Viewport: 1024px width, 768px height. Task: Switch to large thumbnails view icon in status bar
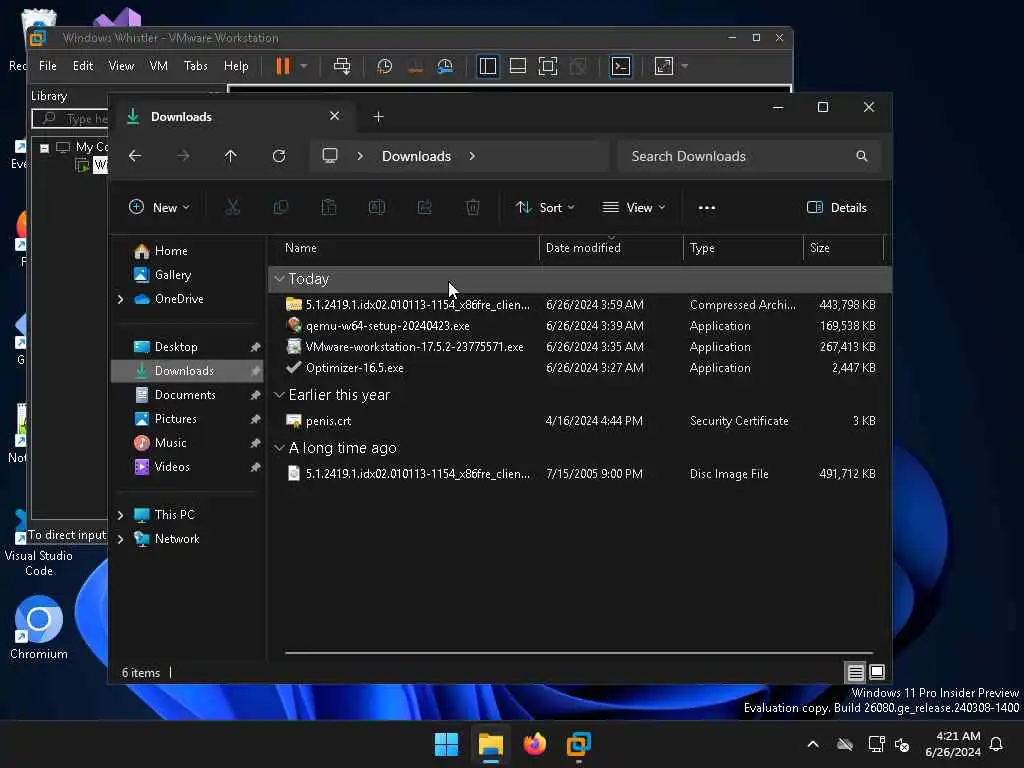pyautogui.click(x=877, y=672)
